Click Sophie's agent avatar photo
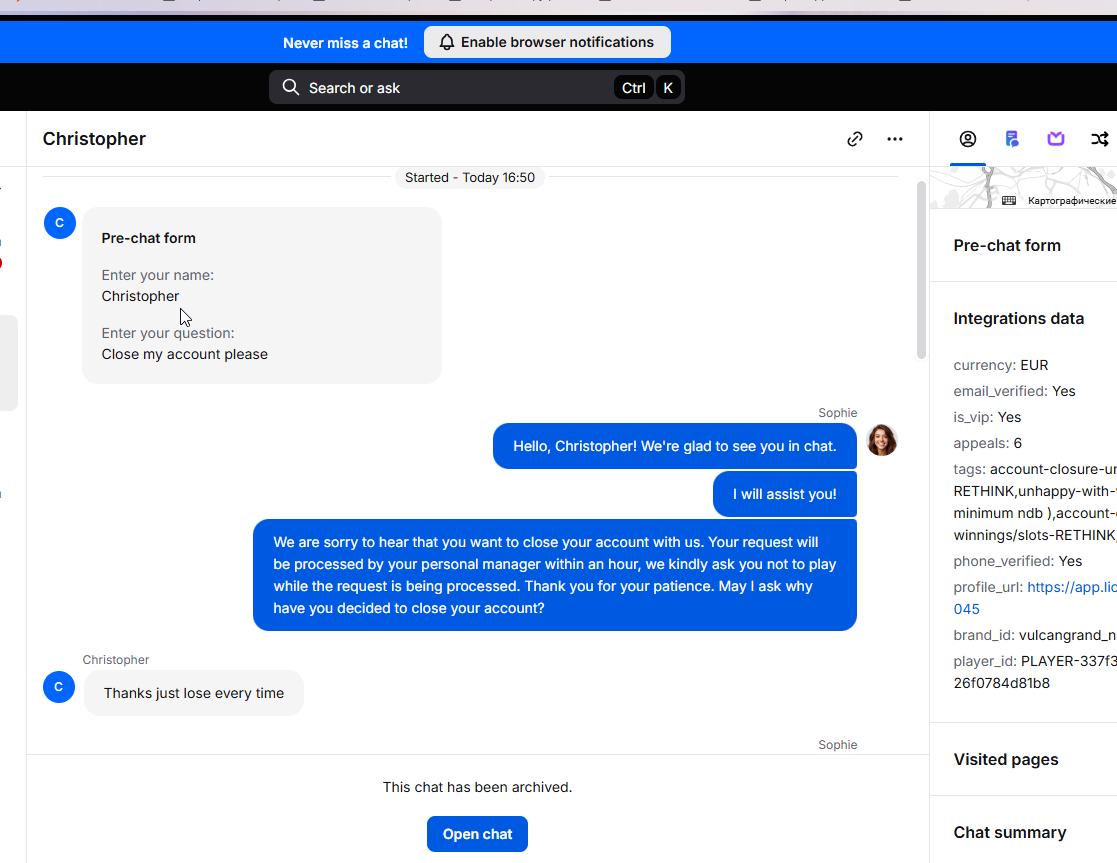This screenshot has width=1117, height=863. click(881, 440)
